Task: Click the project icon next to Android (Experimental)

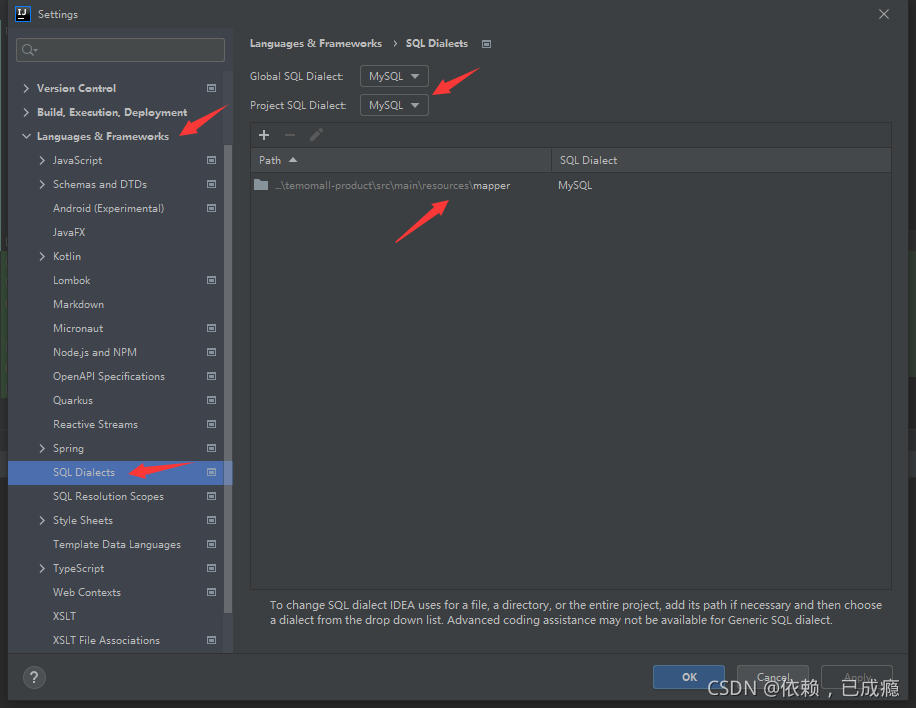Action: pyautogui.click(x=211, y=208)
